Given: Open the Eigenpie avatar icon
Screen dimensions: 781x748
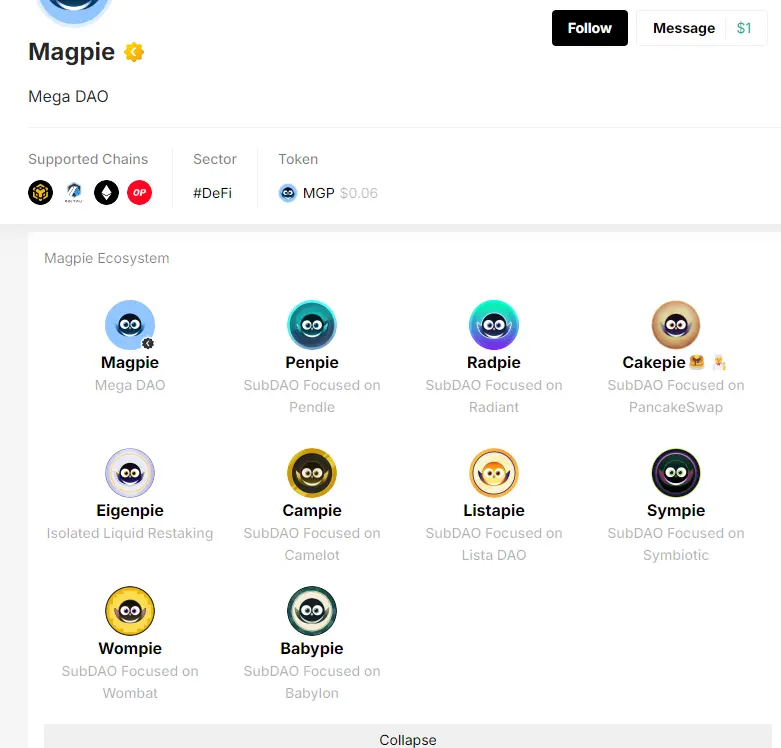Looking at the screenshot, I should (130, 473).
